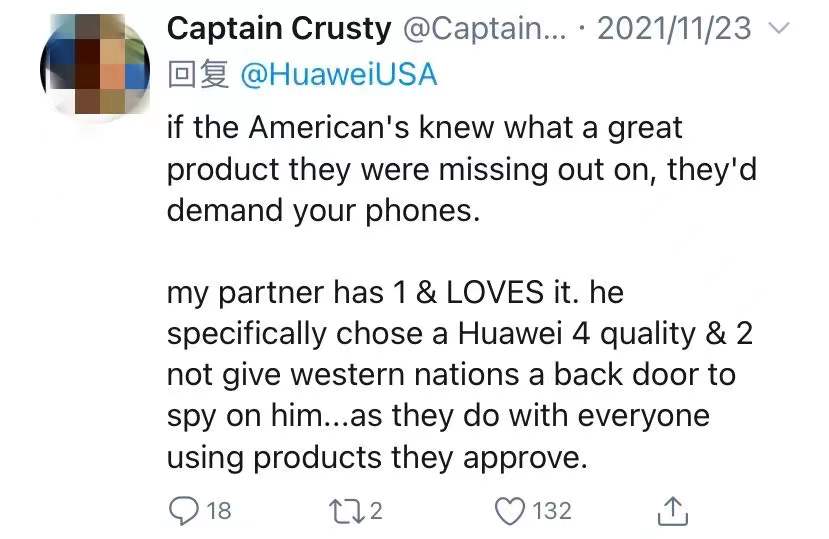Open the reply speech bubble icon
The height and width of the screenshot is (539, 829).
pyautogui.click(x=183, y=511)
